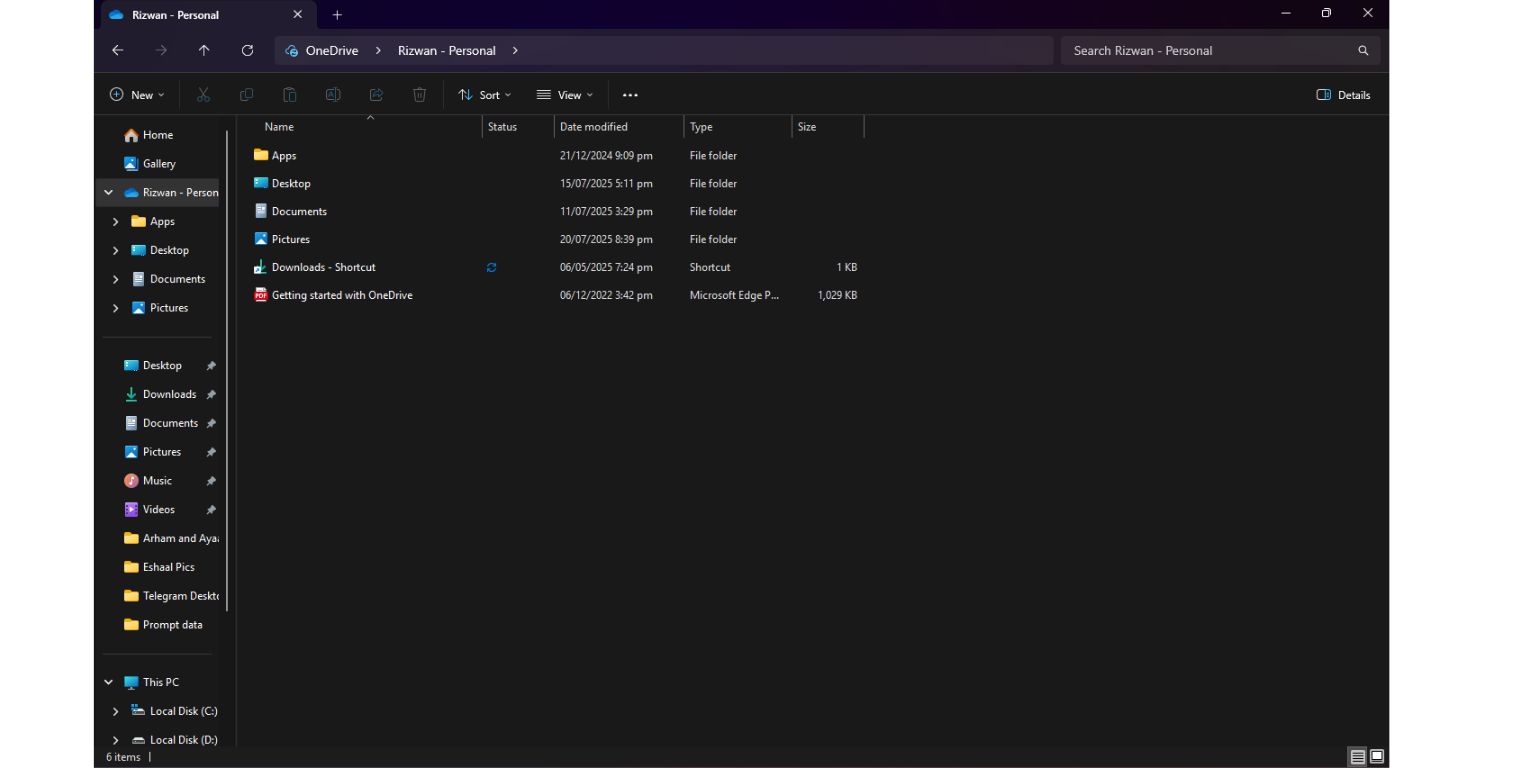Screen dimensions: 1536x768
Task: Click the Search Rizwan - Personal field
Action: point(1220,51)
